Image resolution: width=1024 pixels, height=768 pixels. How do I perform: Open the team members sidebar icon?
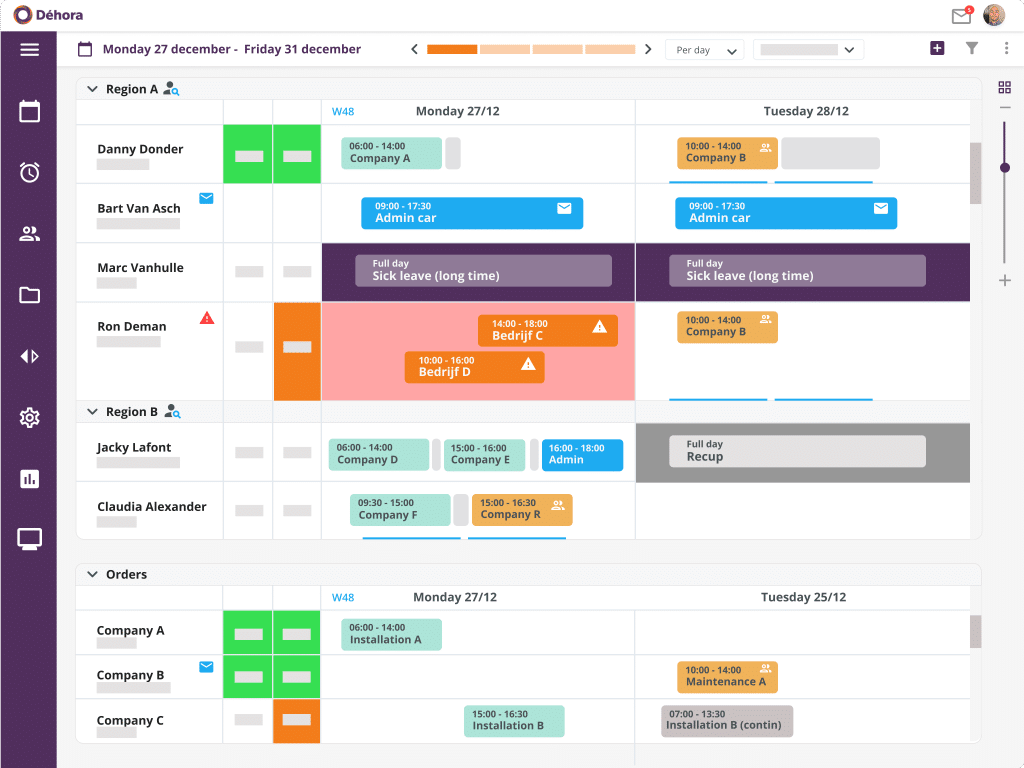pos(29,233)
